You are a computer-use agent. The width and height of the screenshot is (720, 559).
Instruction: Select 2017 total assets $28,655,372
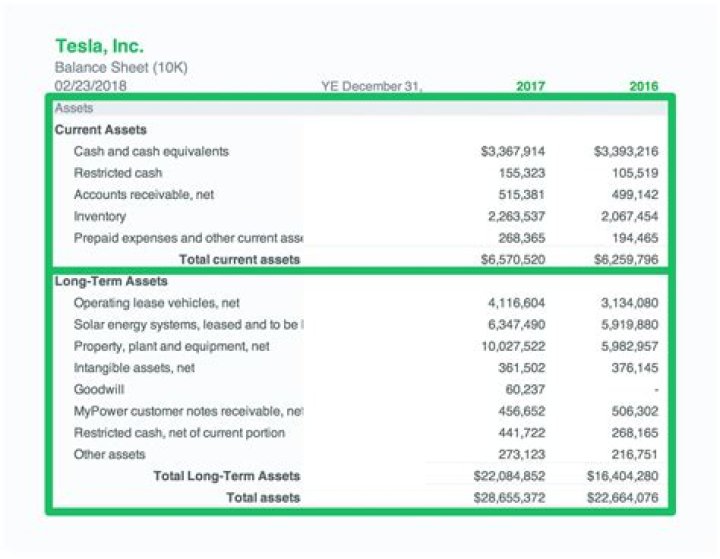coord(509,497)
